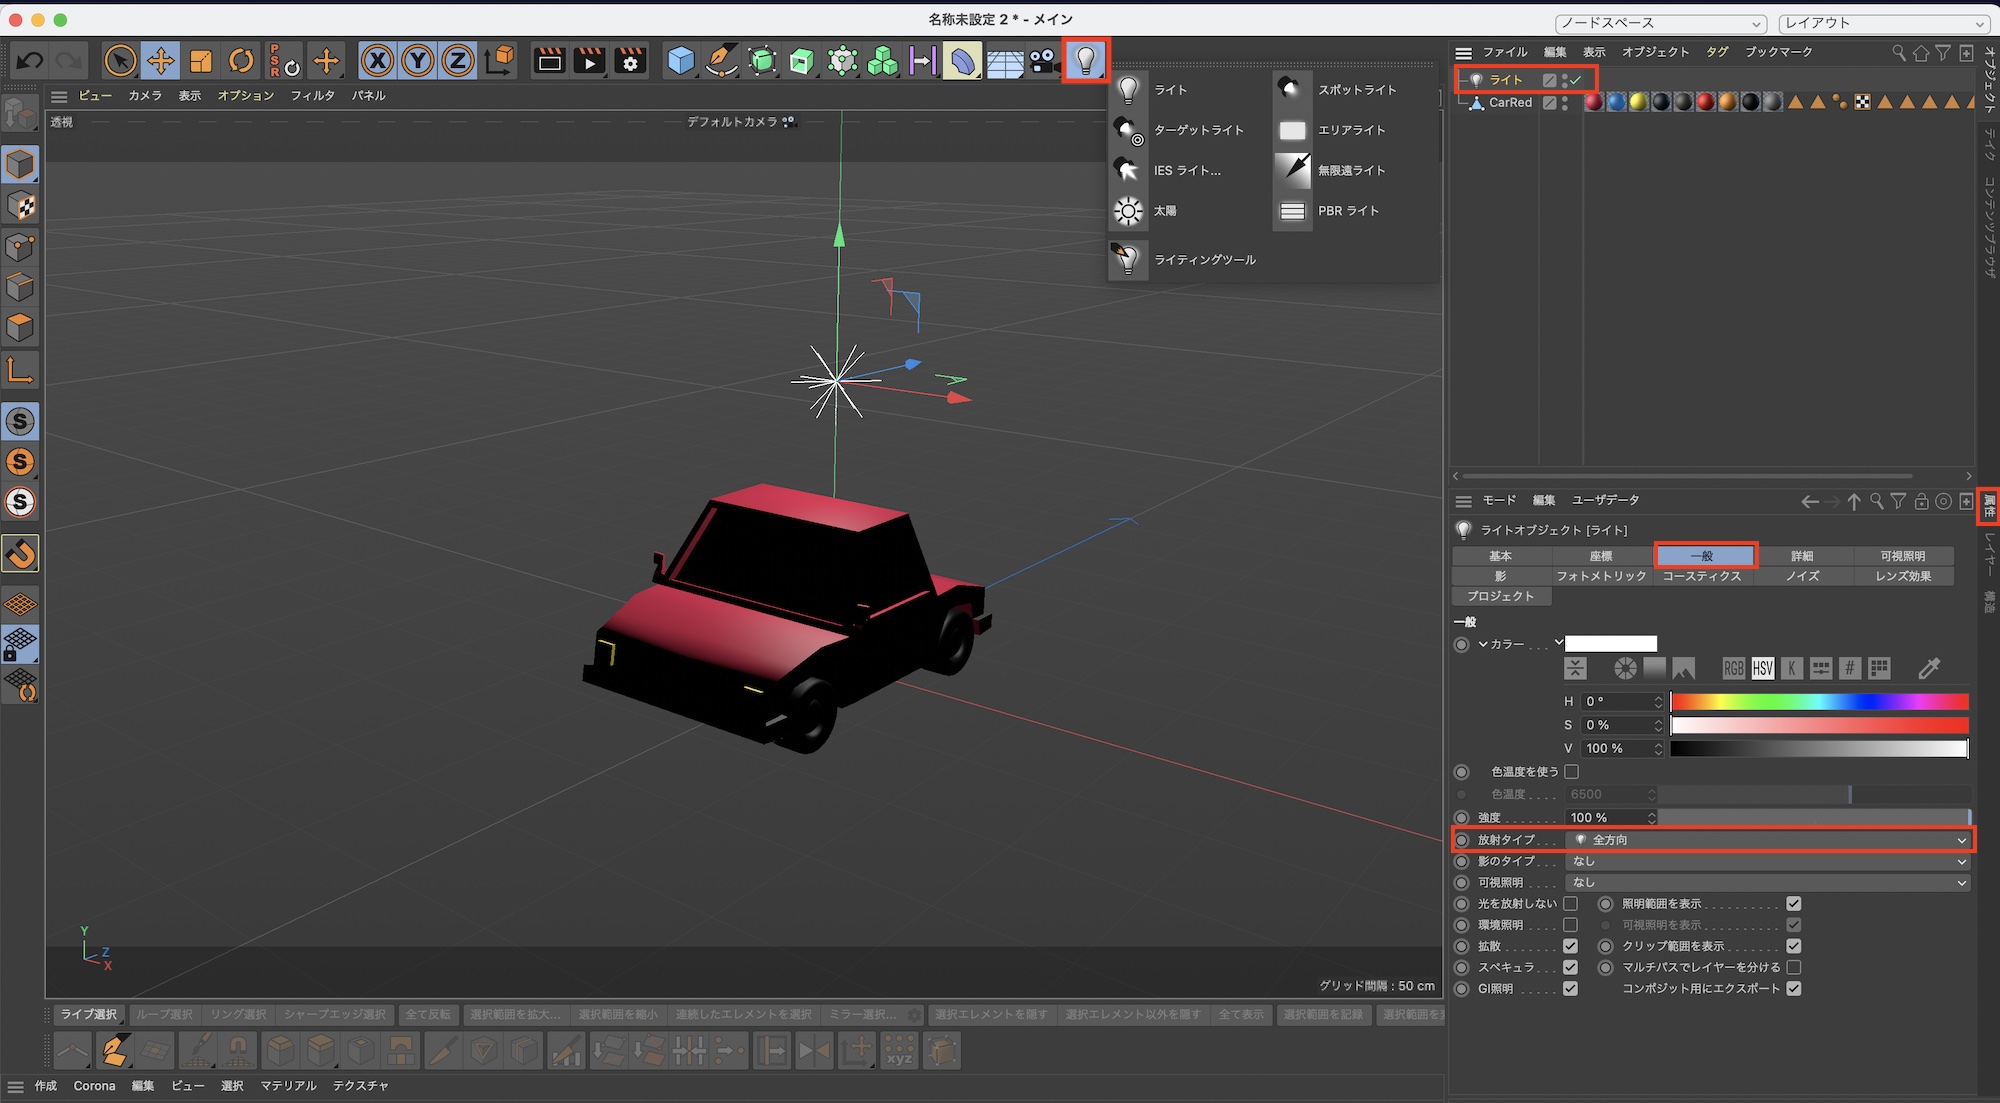Image resolution: width=2000 pixels, height=1103 pixels.
Task: Pick the eyedropper color picker icon
Action: point(1929,668)
